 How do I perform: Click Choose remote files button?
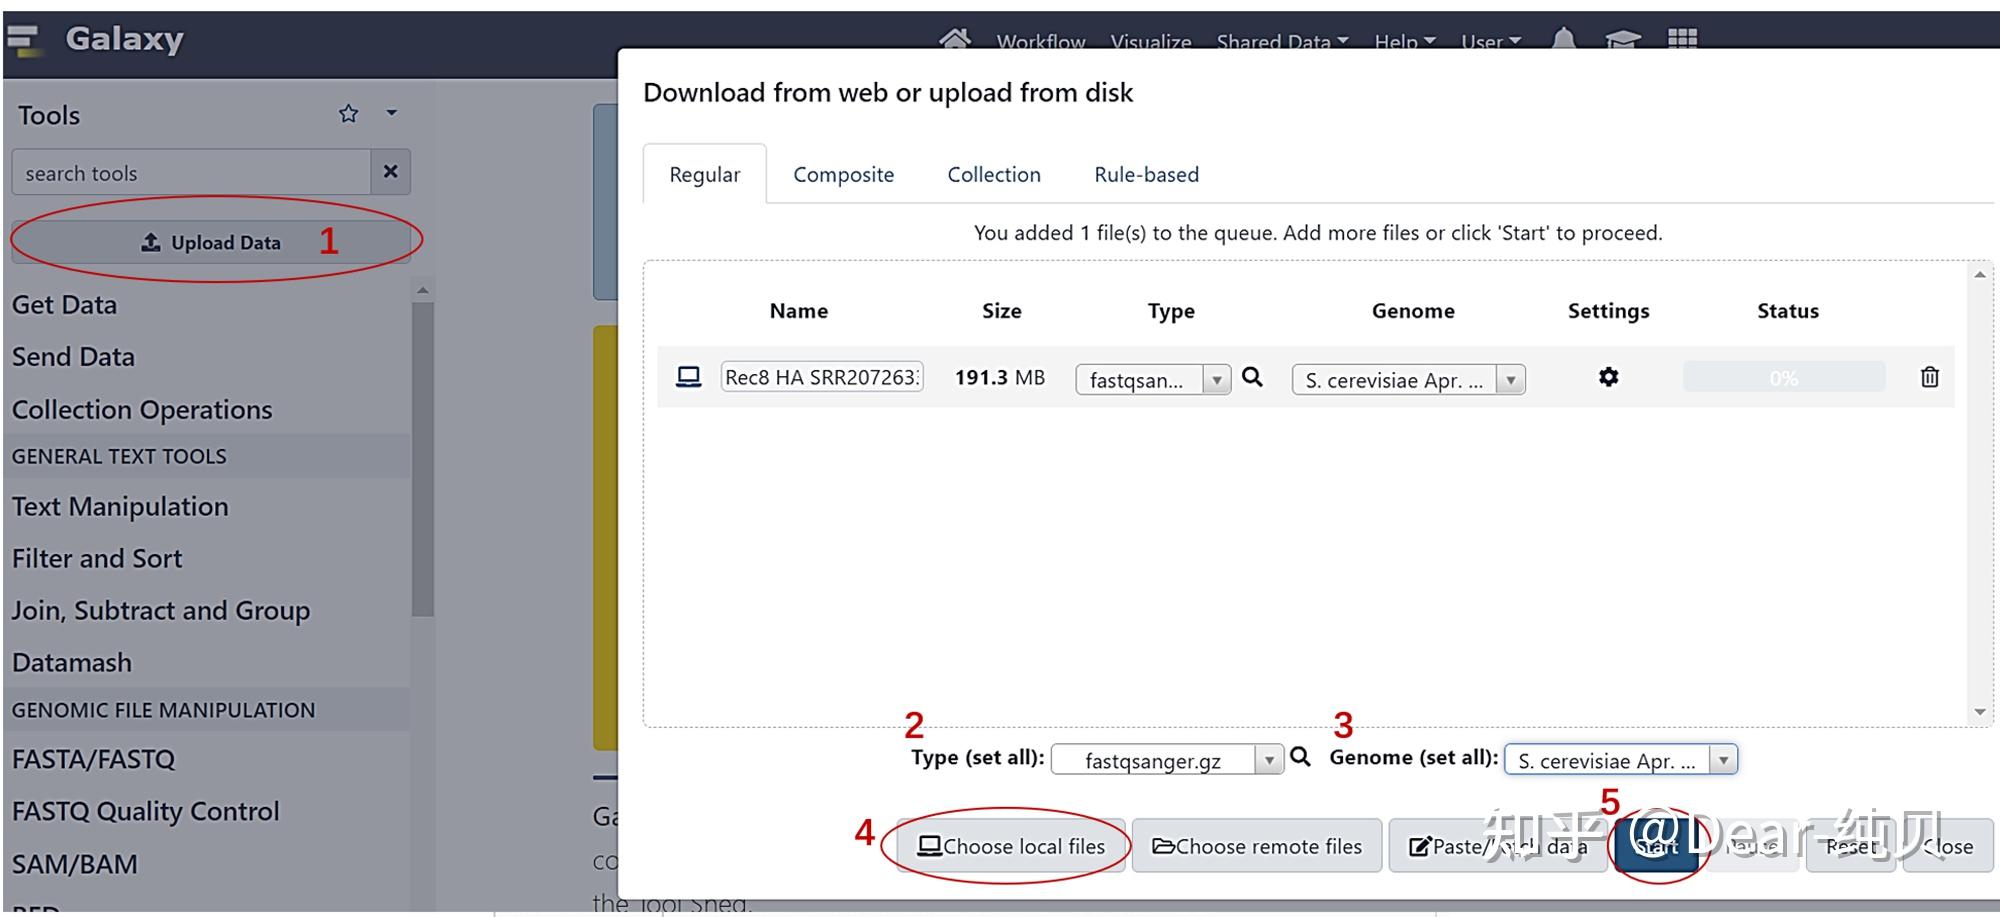[x=1257, y=846]
